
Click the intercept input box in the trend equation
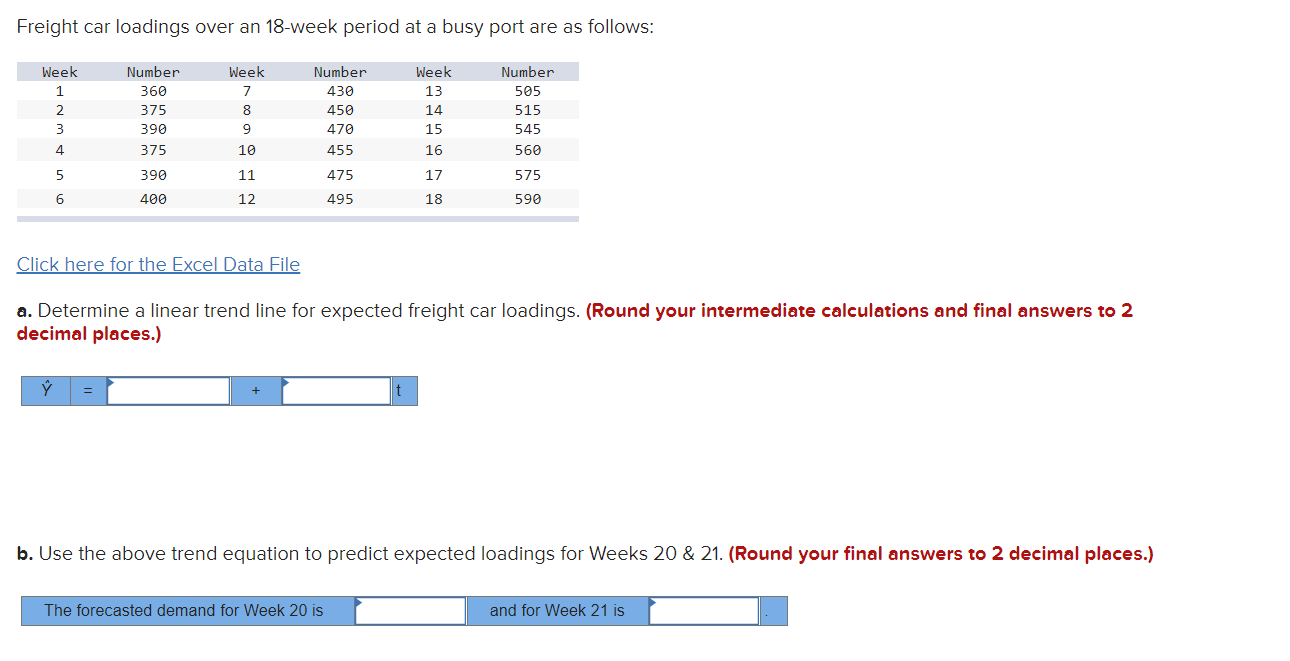tap(168, 390)
